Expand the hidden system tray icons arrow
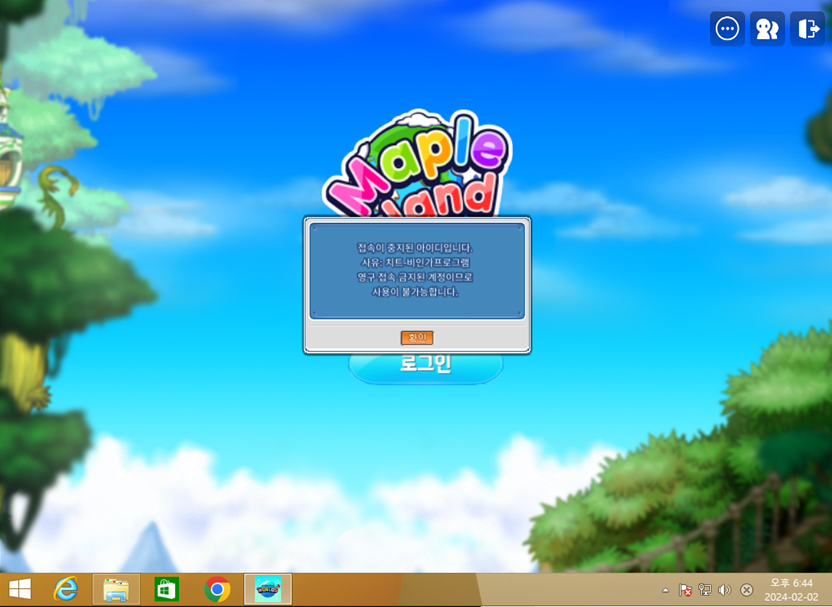 666,591
